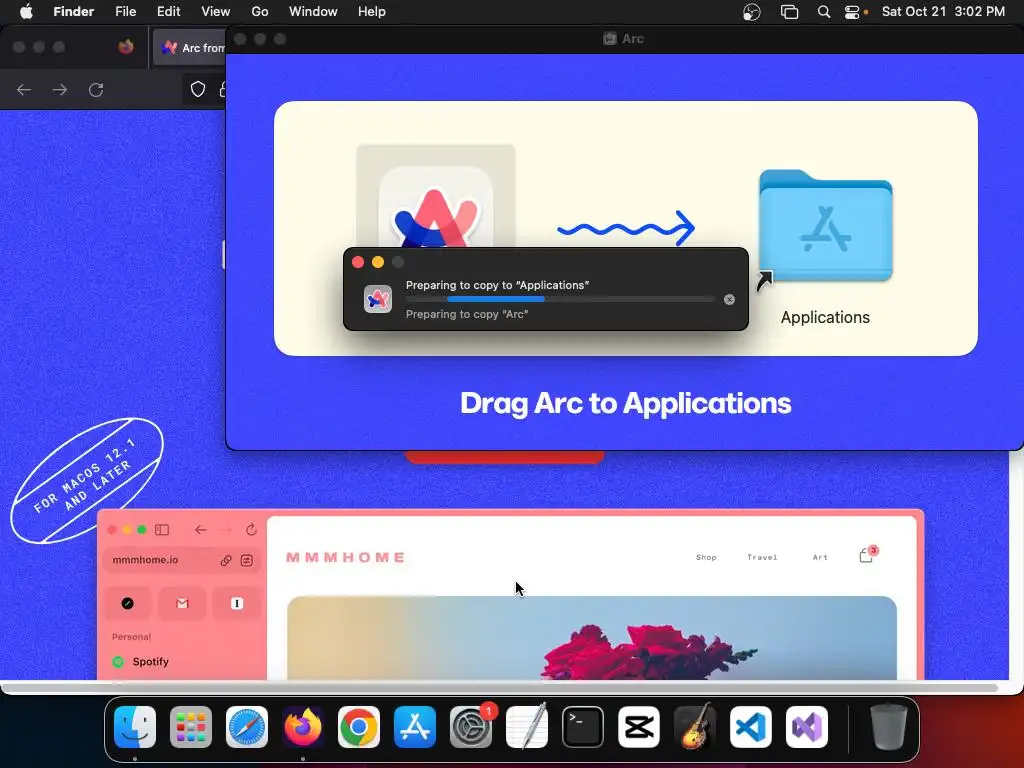Click the Firefox logo tab icon
This screenshot has width=1024, height=768.
(x=126, y=47)
